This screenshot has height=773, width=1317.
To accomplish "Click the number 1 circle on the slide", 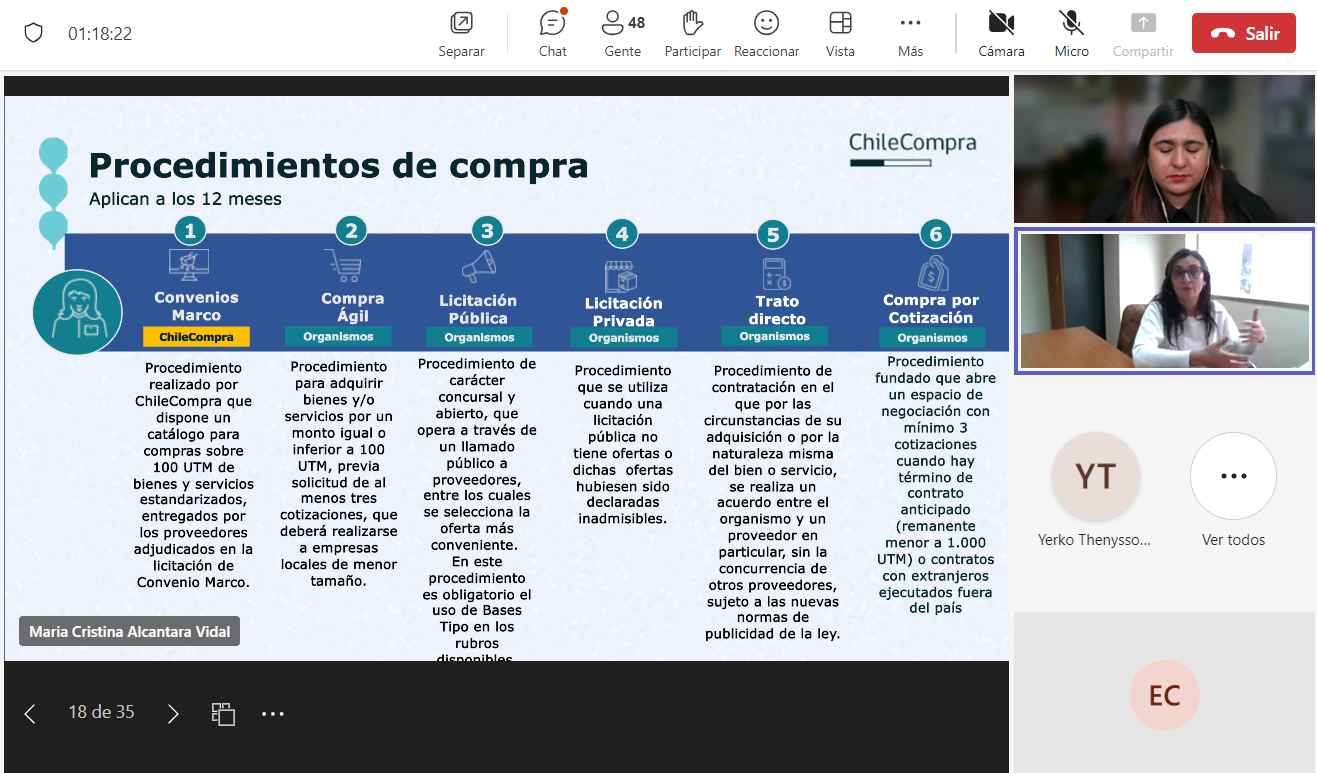I will tap(190, 232).
